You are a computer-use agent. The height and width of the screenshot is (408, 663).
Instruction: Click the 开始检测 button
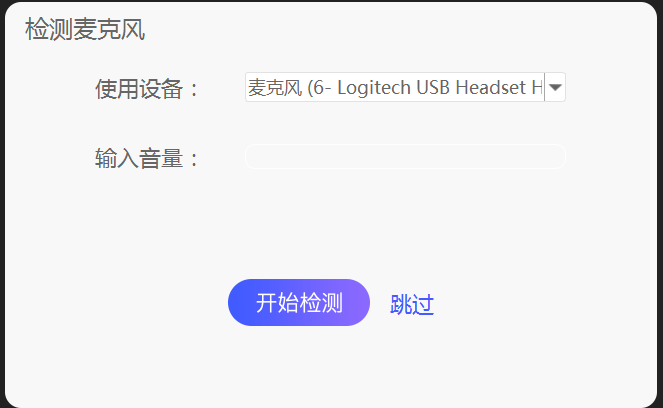(299, 302)
